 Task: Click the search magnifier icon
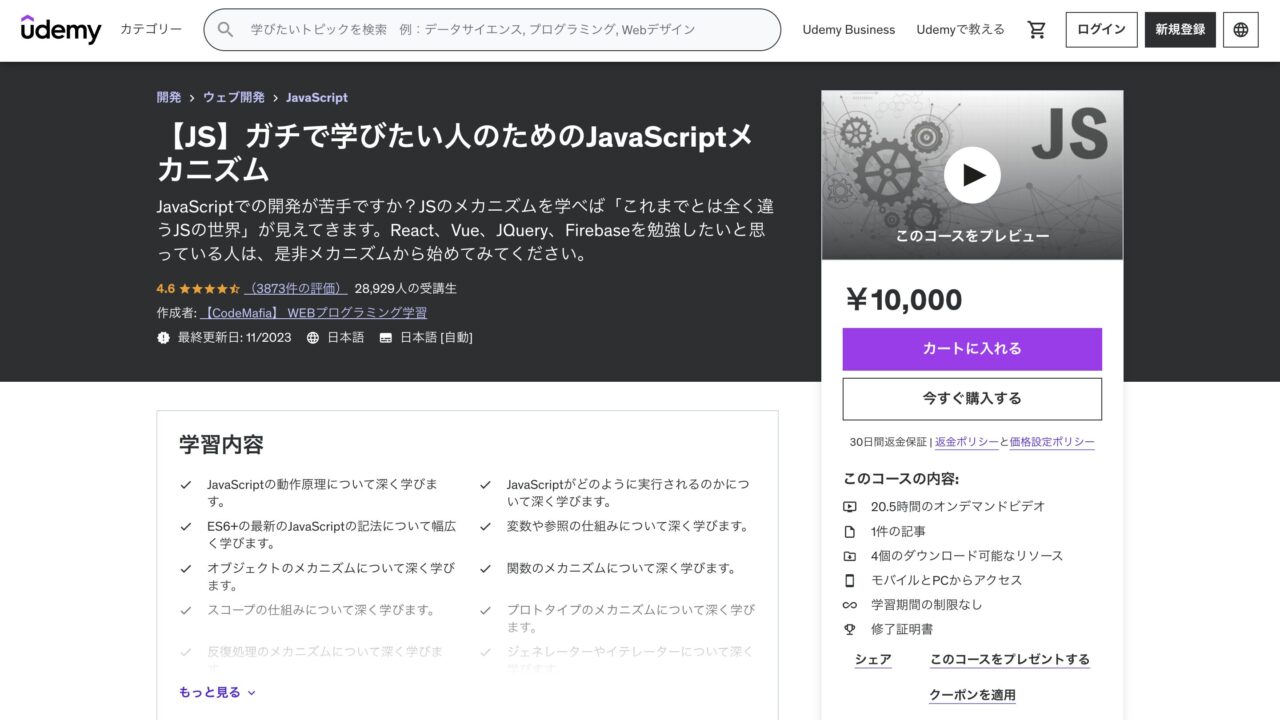tap(224, 30)
